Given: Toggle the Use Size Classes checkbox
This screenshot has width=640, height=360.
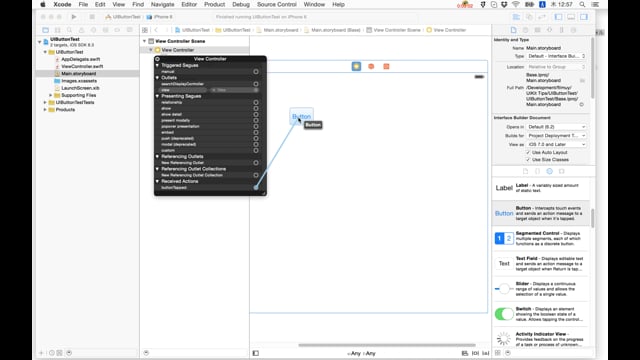Looking at the screenshot, I should point(528,160).
